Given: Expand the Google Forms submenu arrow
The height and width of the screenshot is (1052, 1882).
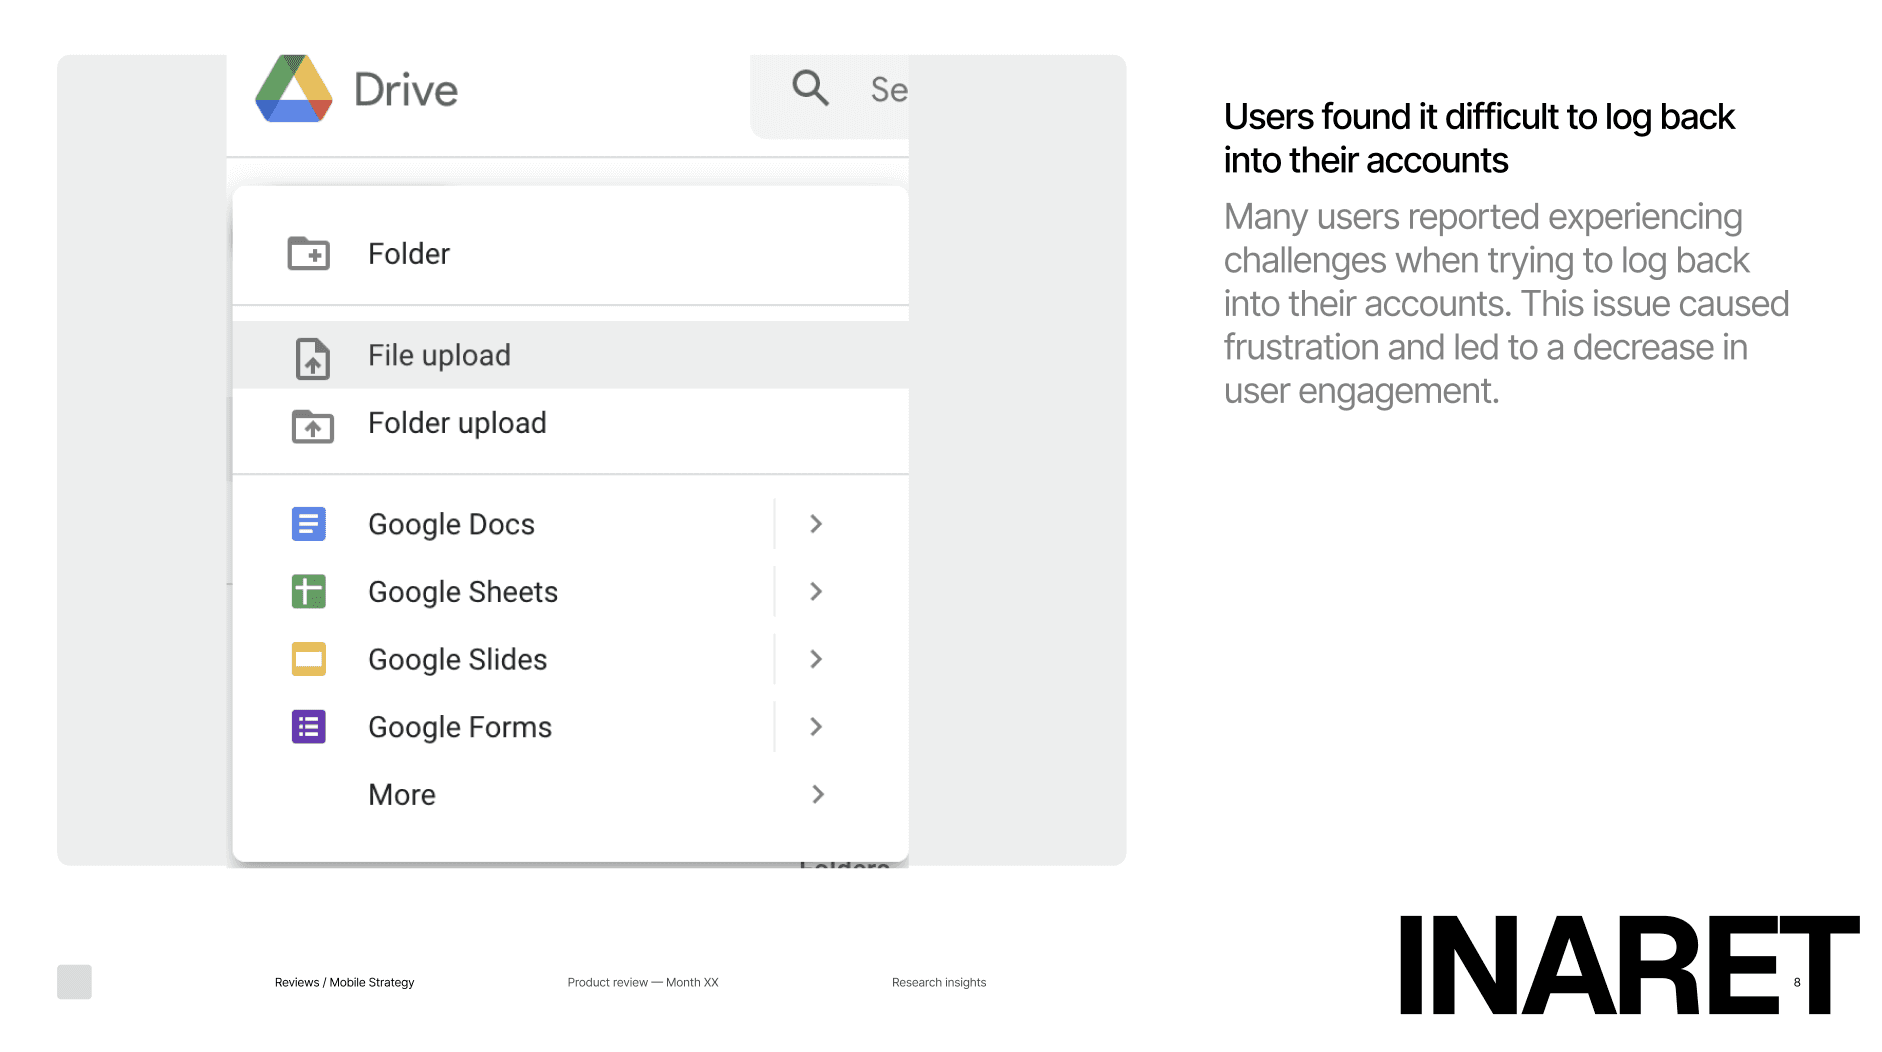Looking at the screenshot, I should [816, 727].
